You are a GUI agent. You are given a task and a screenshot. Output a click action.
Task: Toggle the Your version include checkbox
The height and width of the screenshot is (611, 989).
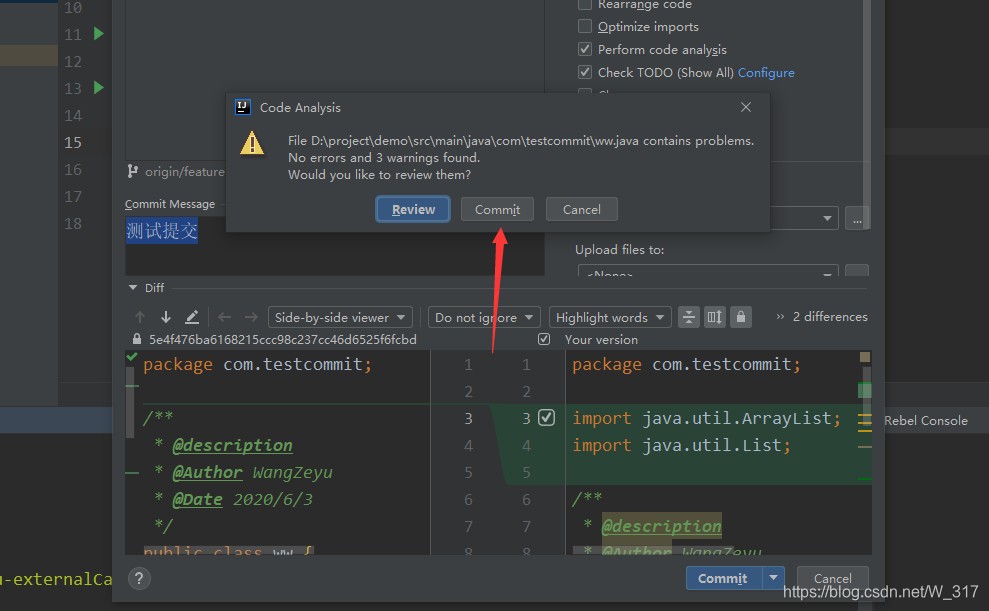click(544, 340)
